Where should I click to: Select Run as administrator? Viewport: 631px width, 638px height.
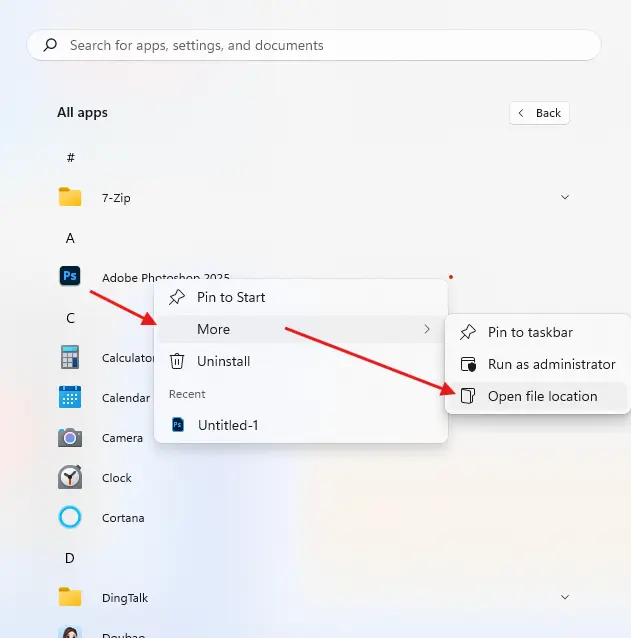point(551,364)
